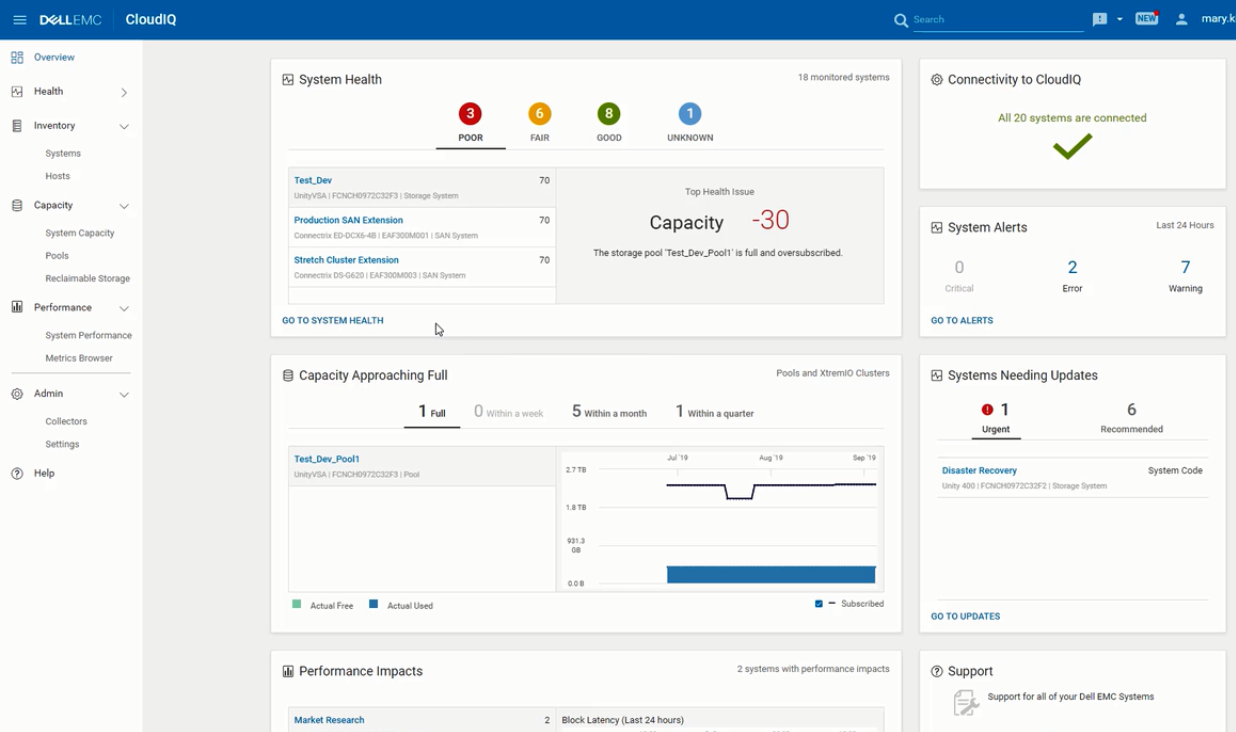Click the Support question mark icon
This screenshot has width=1236, height=732.
click(x=937, y=672)
